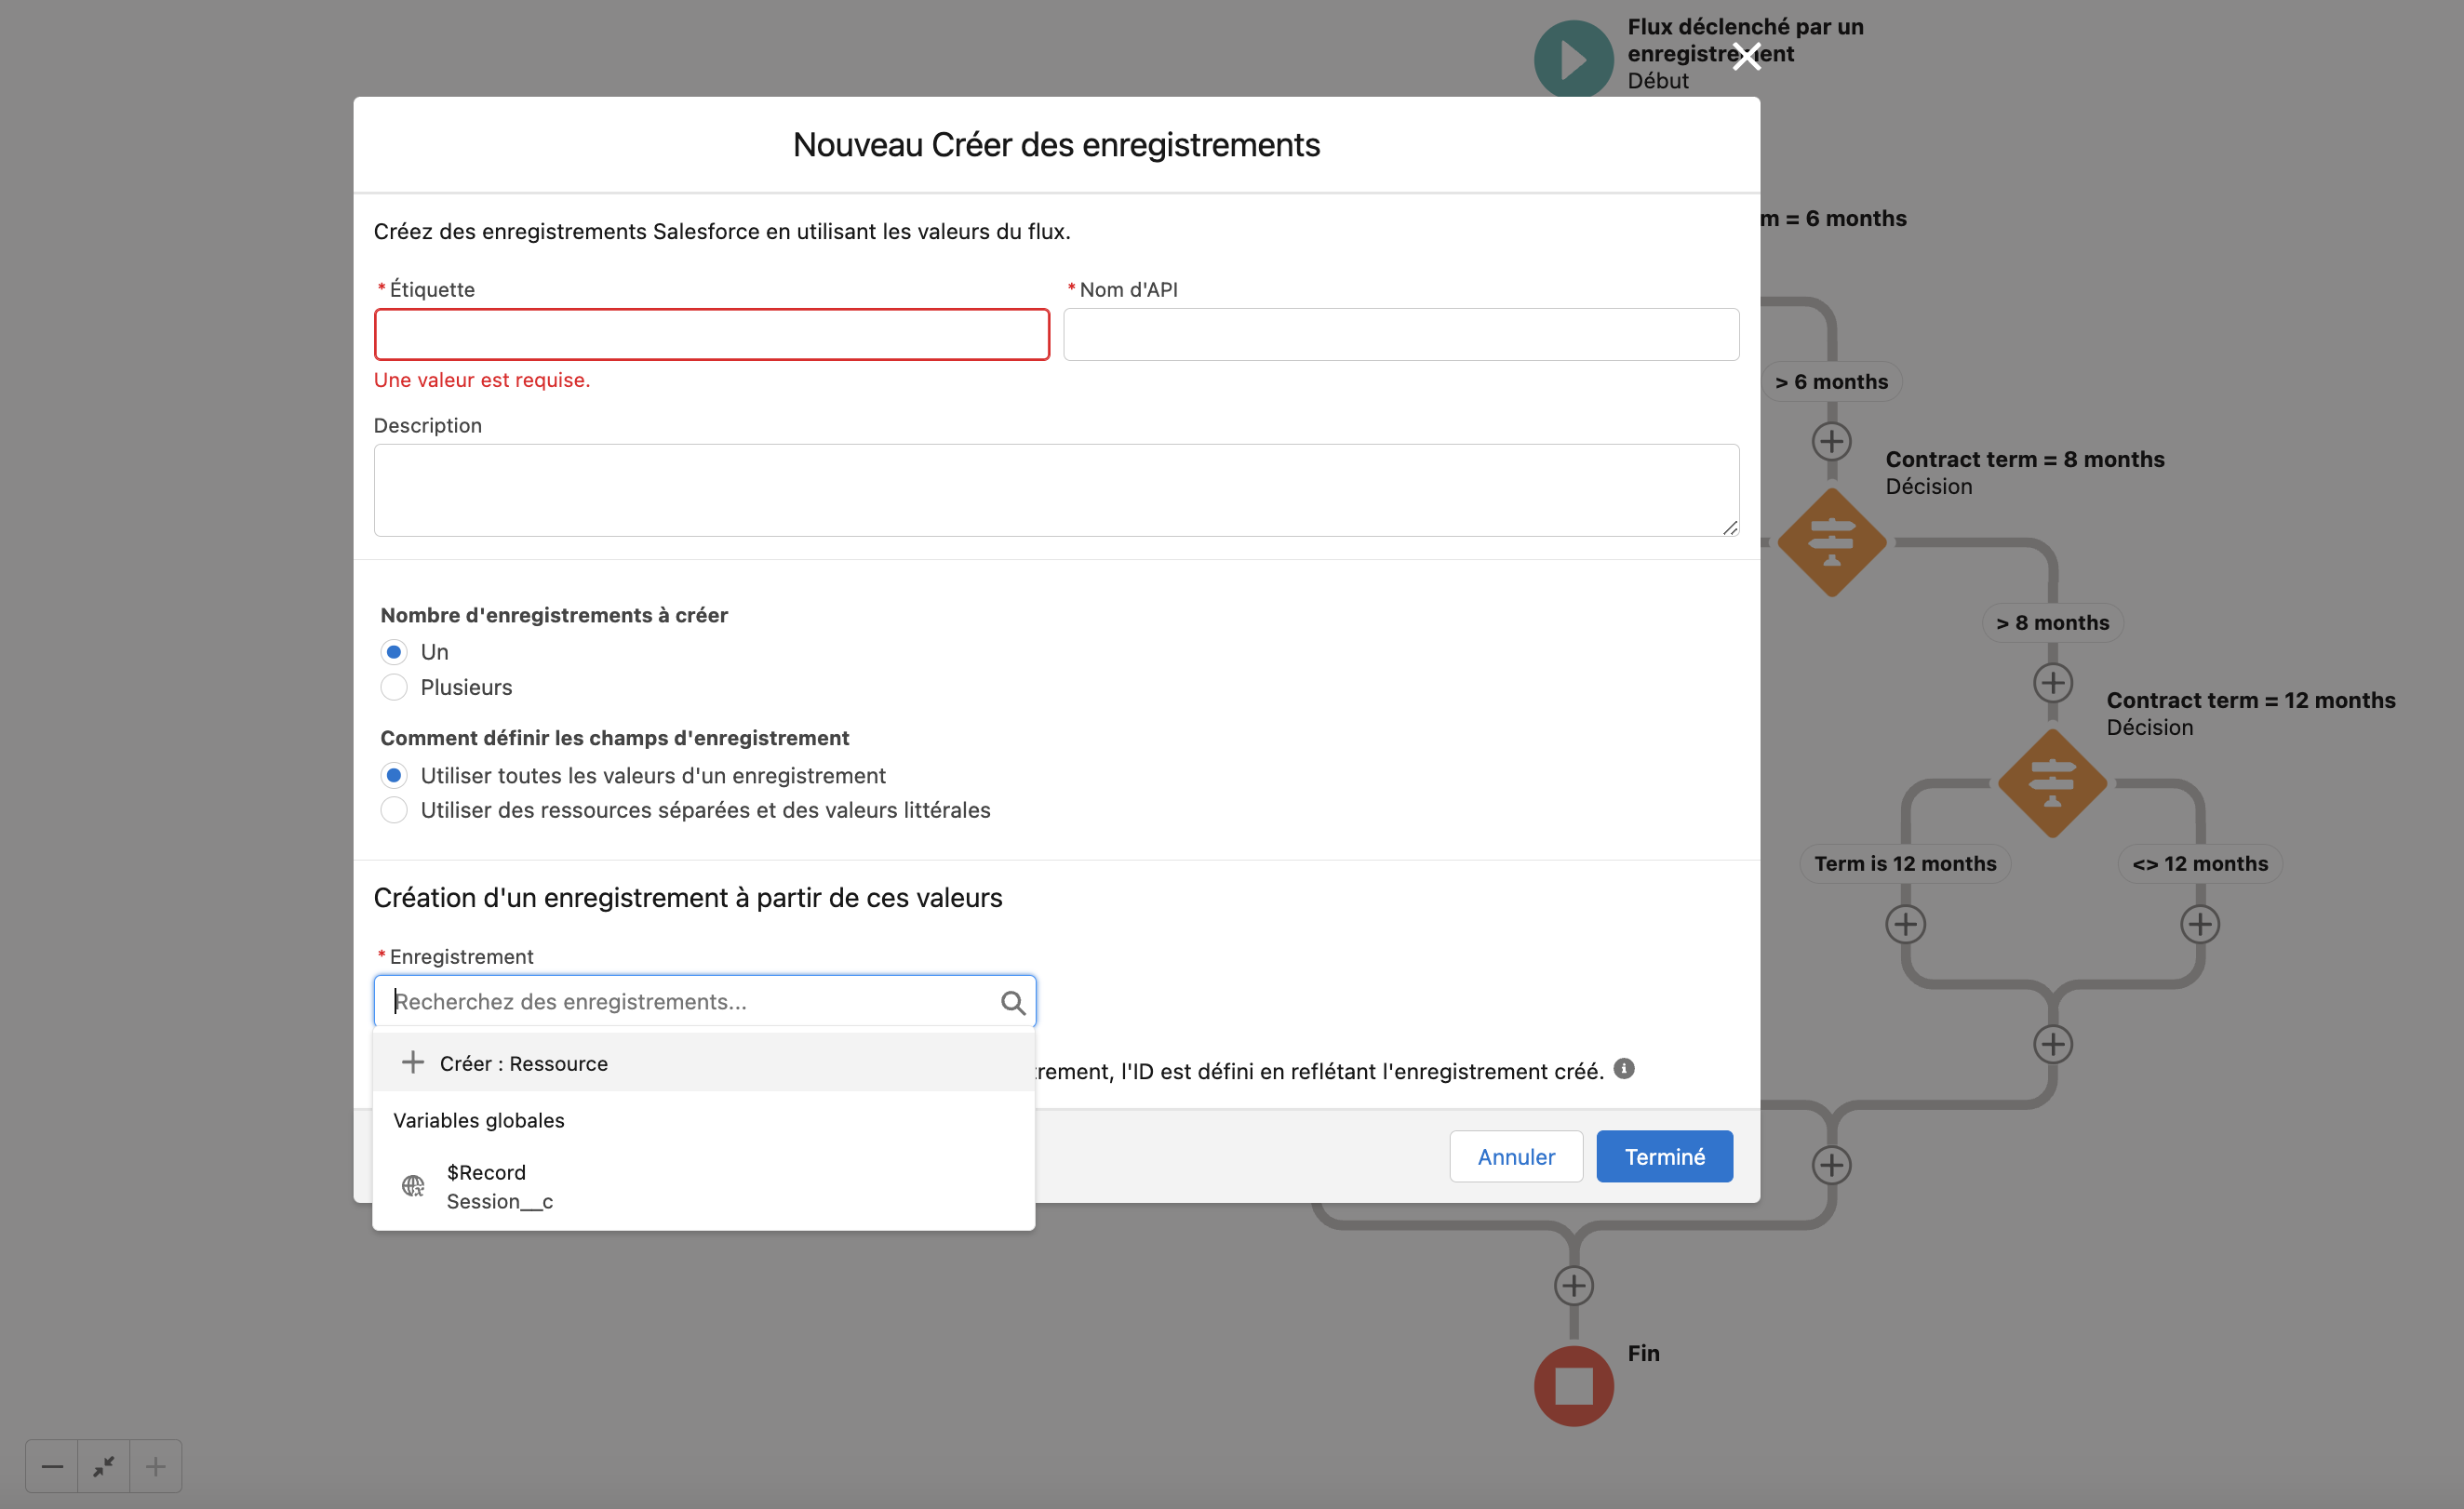This screenshot has height=1509, width=2464.
Task: Click the zoom in plus icon
Action: pos(155,1466)
